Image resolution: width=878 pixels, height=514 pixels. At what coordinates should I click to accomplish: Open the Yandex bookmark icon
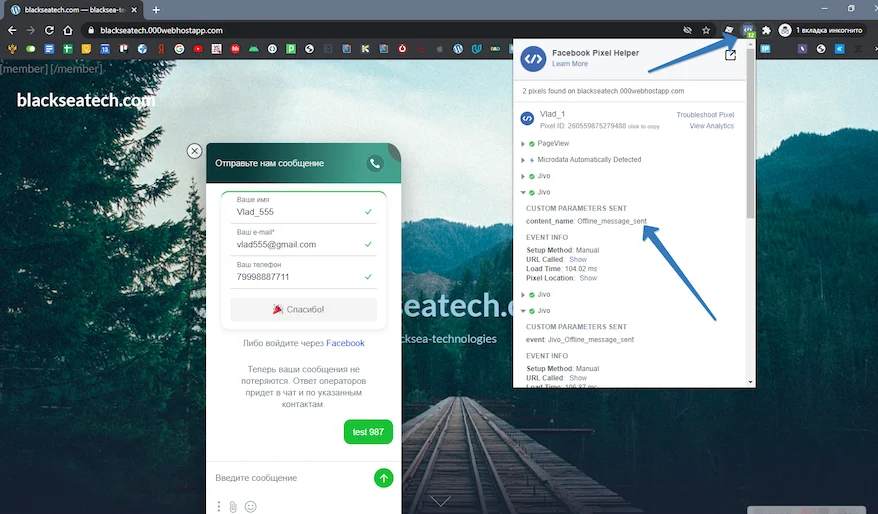pos(161,49)
